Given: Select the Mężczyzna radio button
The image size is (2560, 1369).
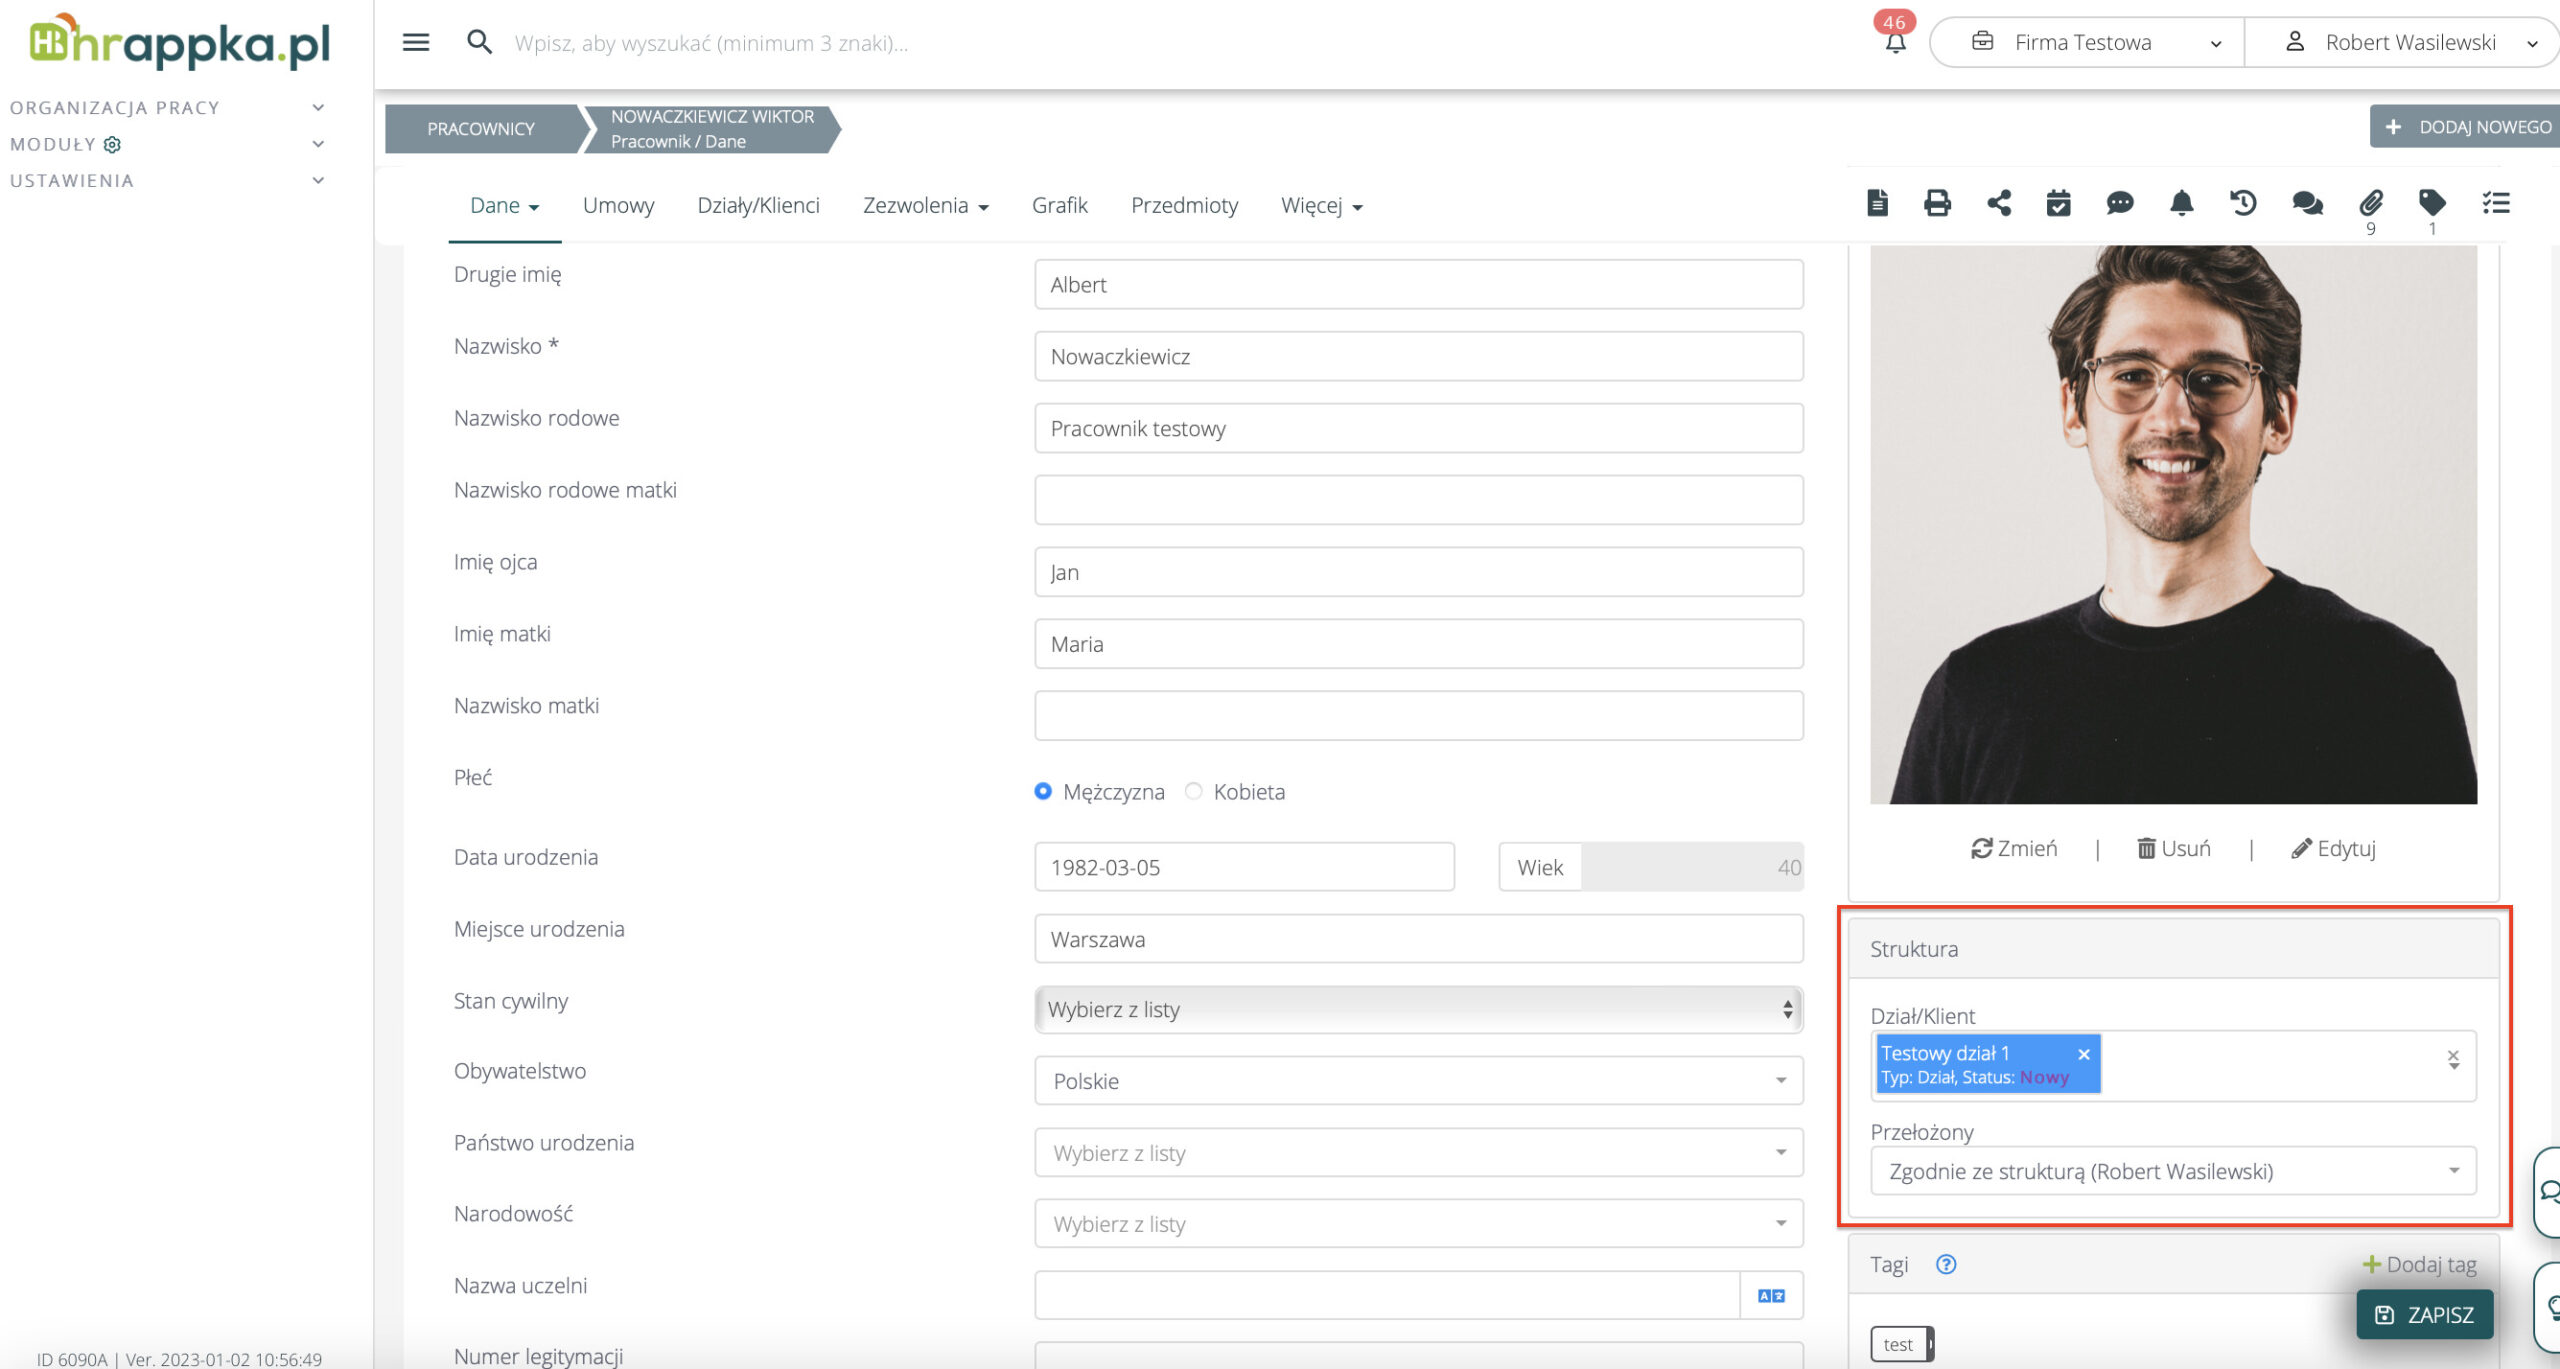Looking at the screenshot, I should click(x=1043, y=791).
